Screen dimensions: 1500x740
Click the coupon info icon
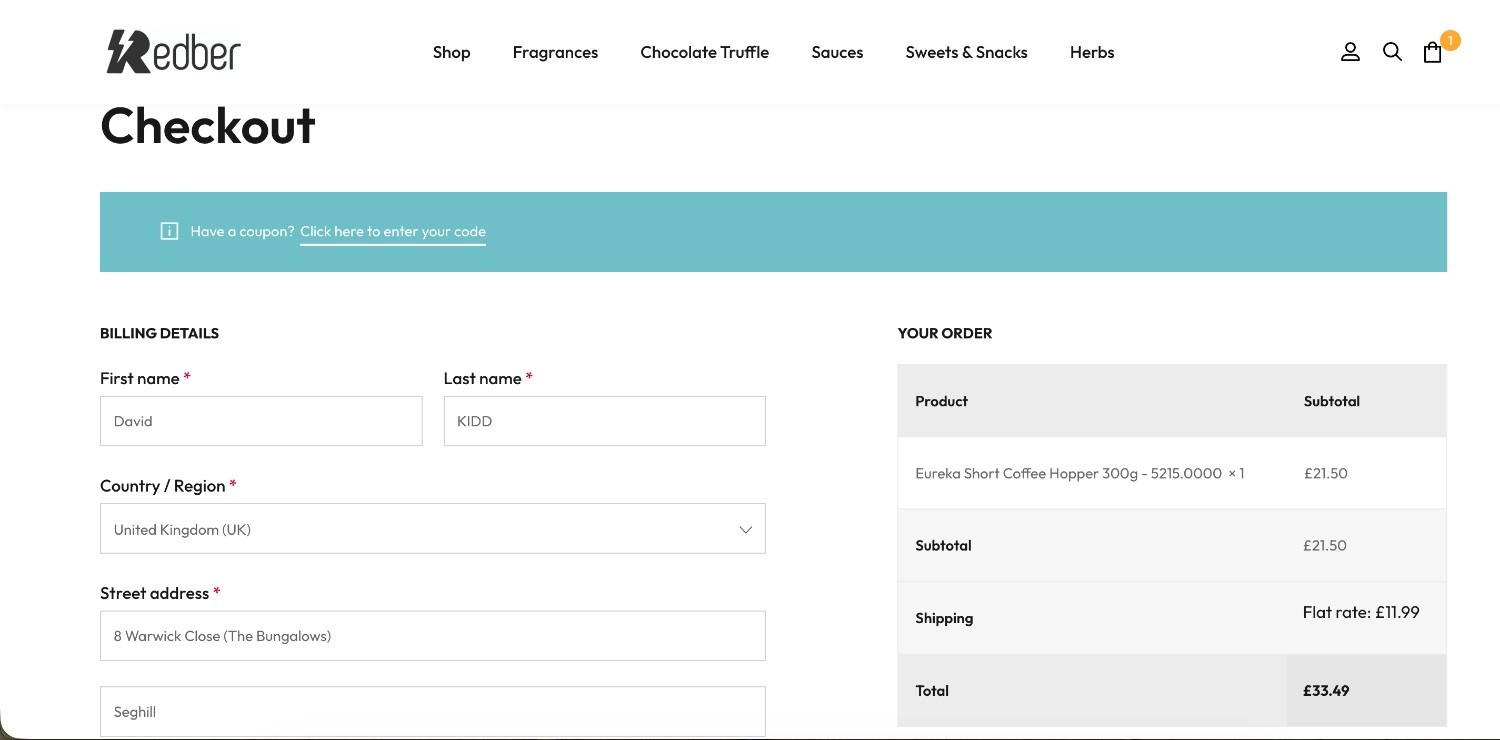coord(169,231)
